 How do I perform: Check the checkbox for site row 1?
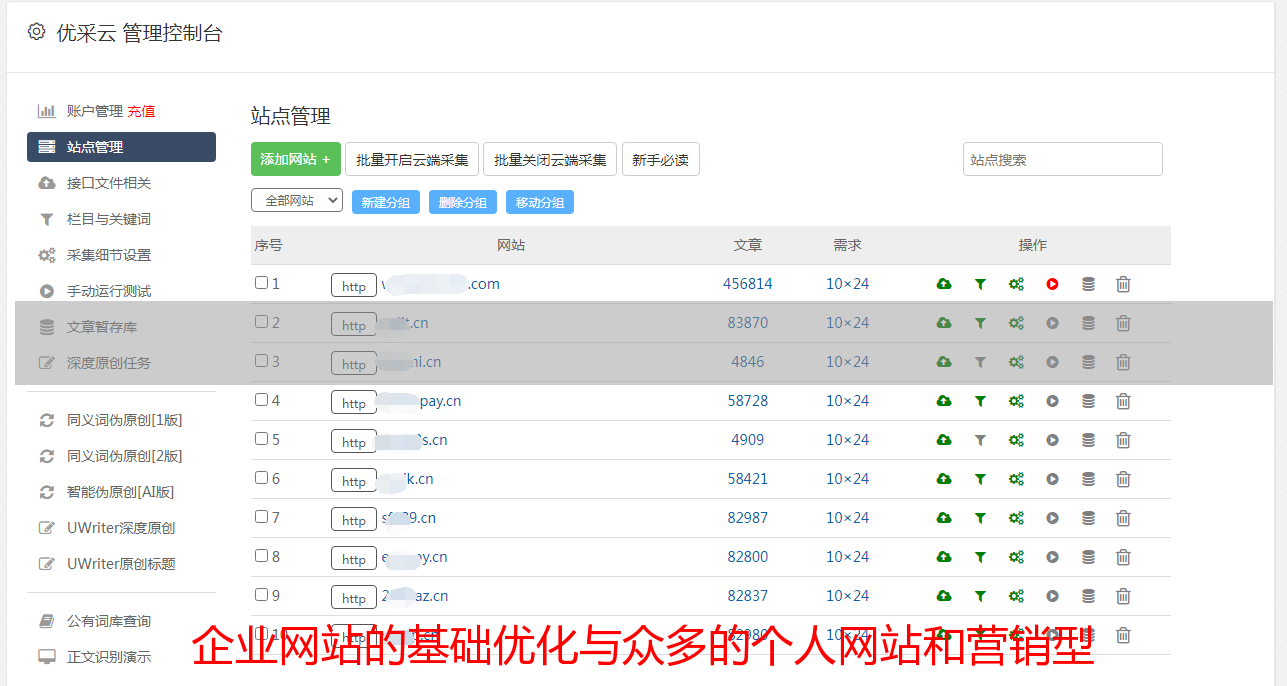[261, 283]
